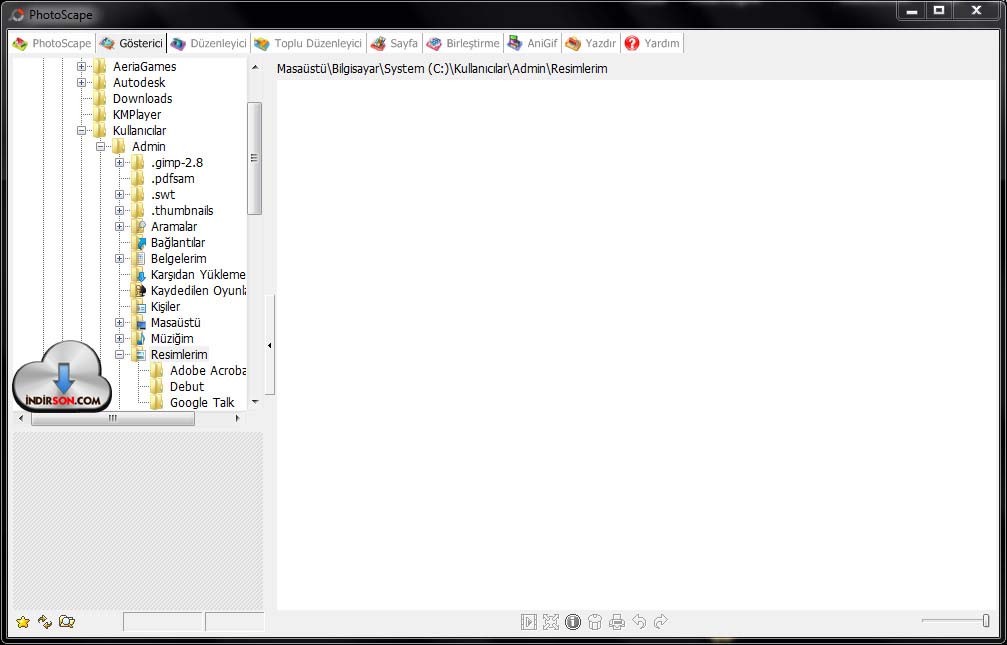Click the Aramalar search folder icon
Image resolution: width=1007 pixels, height=645 pixels.
(x=139, y=227)
